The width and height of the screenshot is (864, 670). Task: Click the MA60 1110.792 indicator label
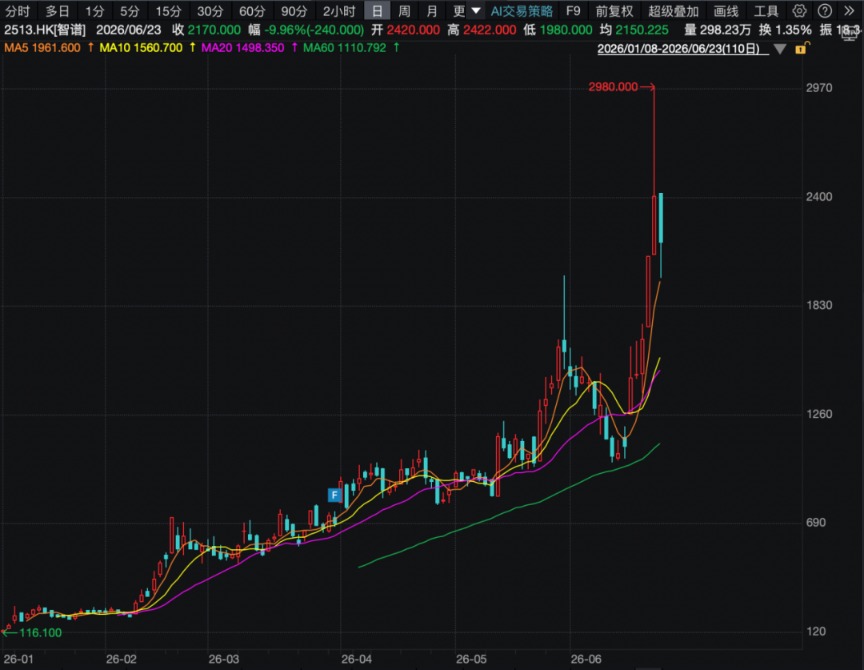[x=344, y=48]
